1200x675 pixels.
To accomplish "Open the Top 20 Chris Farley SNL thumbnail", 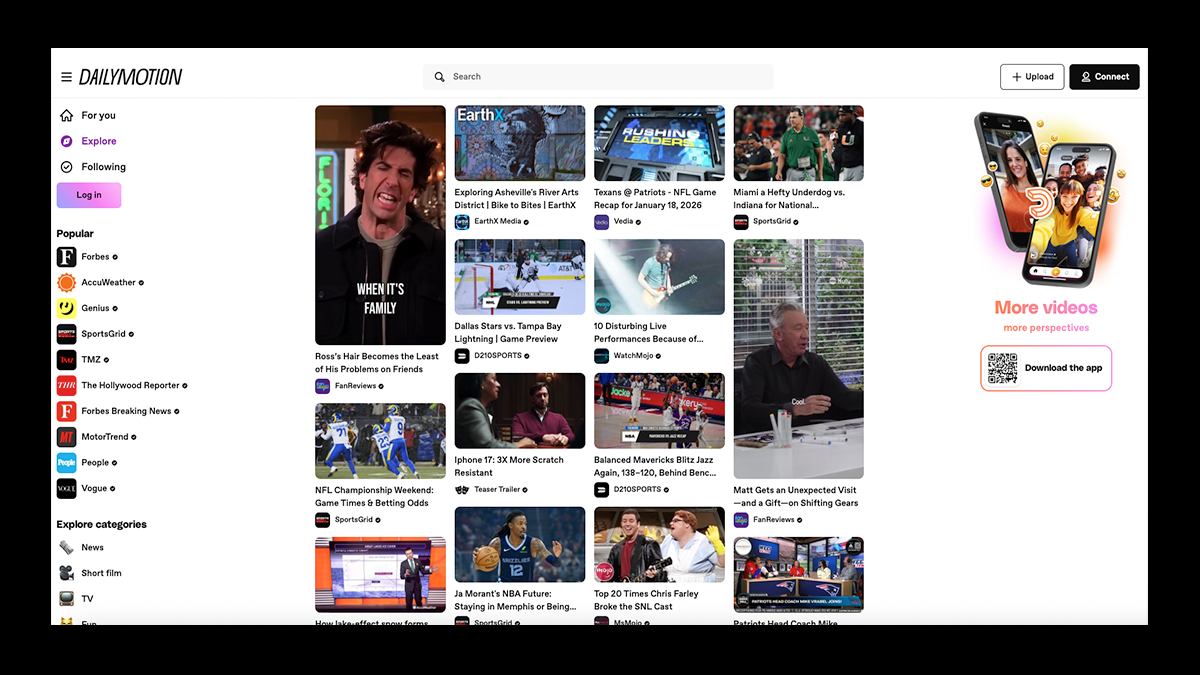I will point(659,544).
